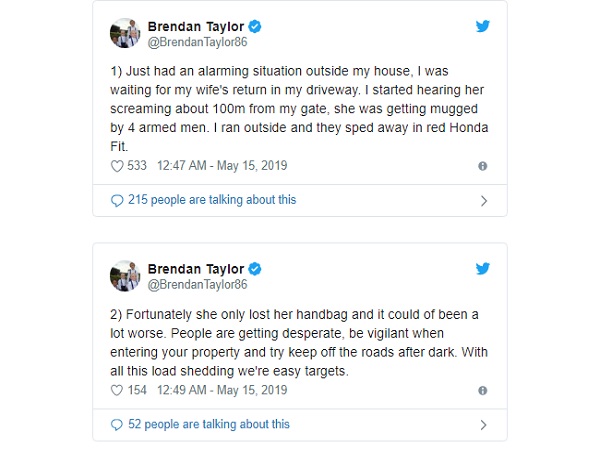
Task: Click the profile avatar in first tweet
Action: tap(123, 34)
